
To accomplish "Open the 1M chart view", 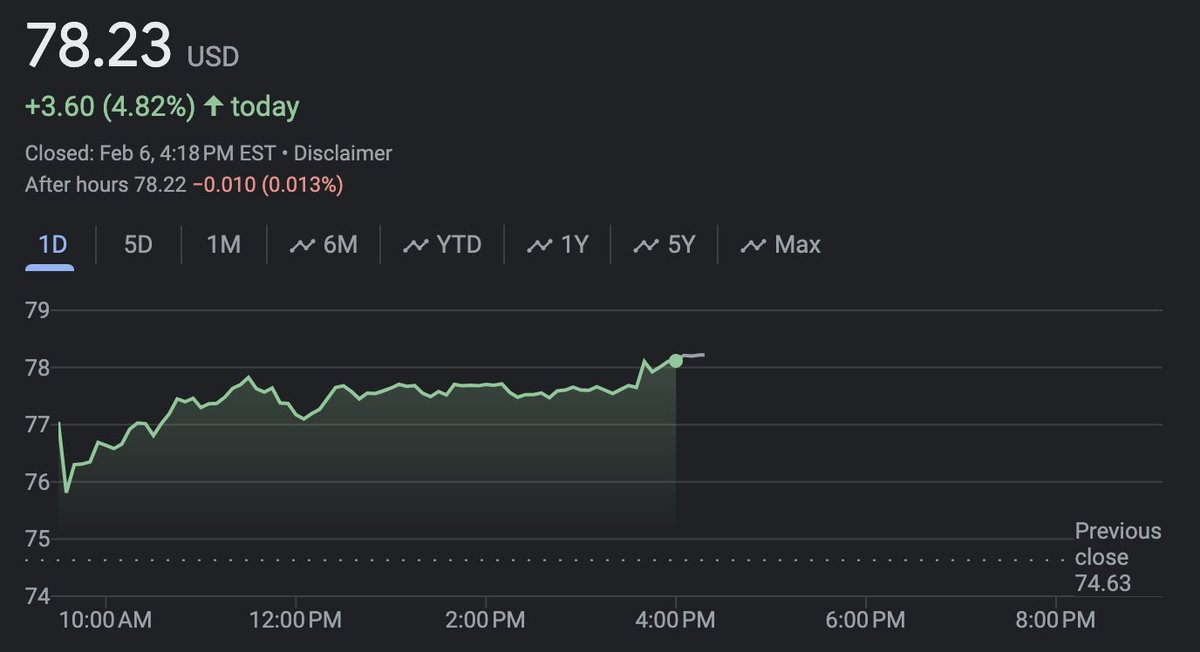I will 222,243.
